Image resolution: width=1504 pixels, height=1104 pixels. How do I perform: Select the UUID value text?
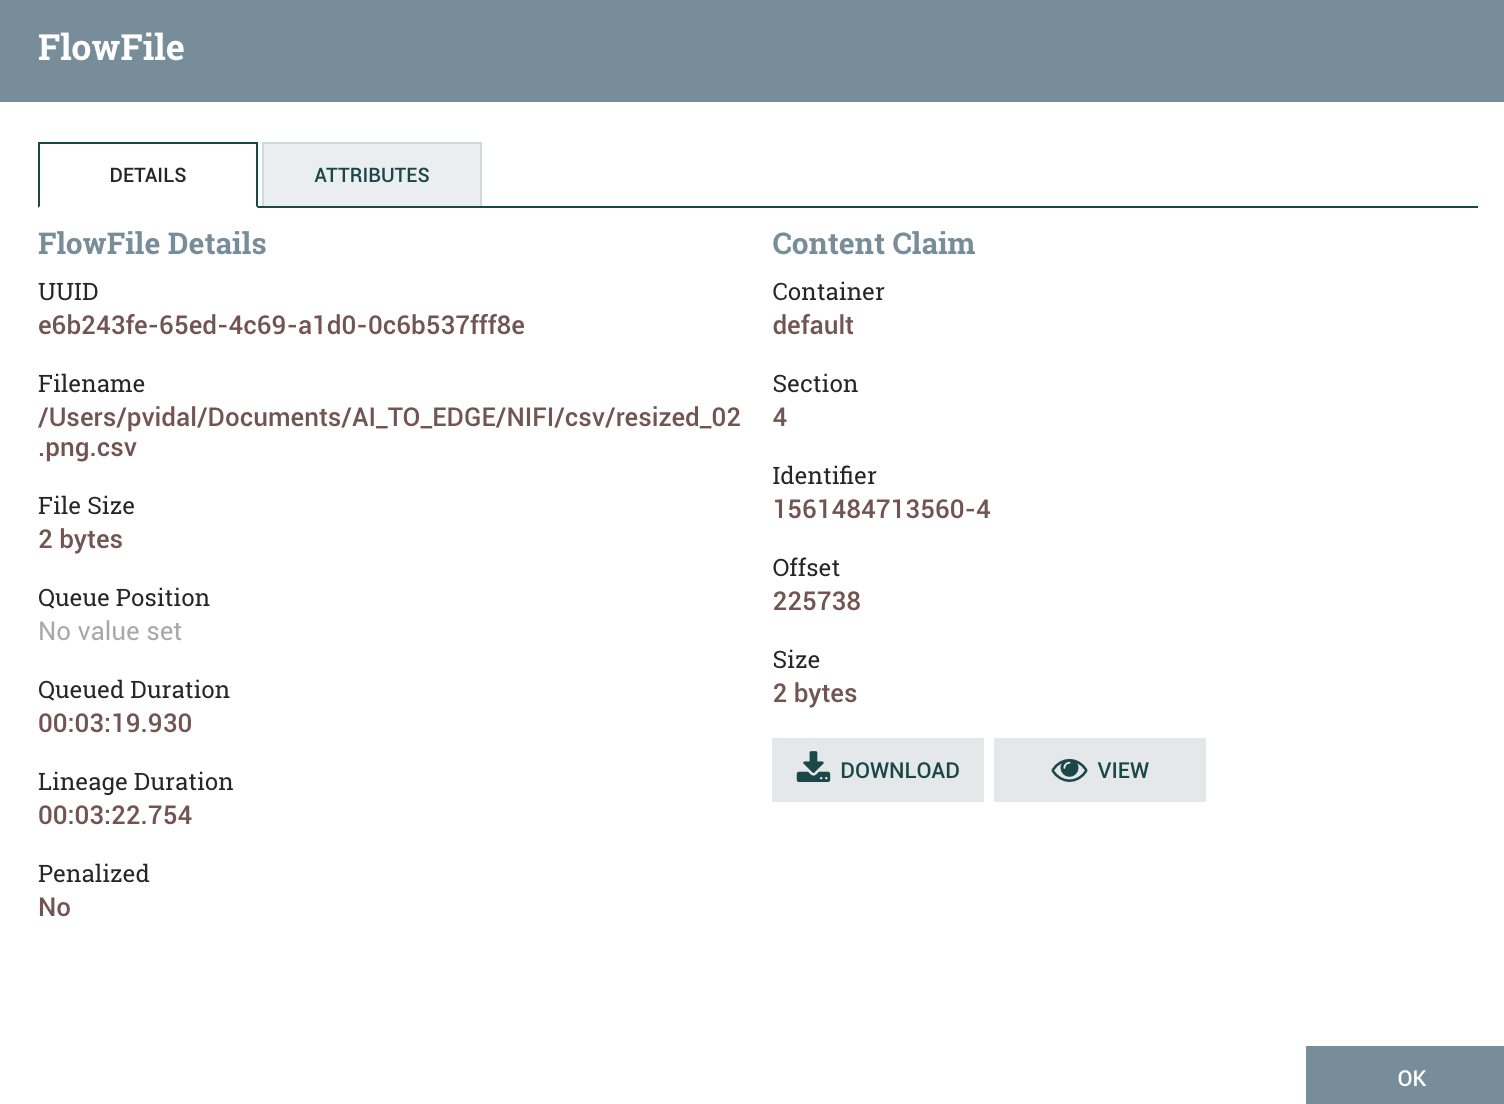pos(281,325)
